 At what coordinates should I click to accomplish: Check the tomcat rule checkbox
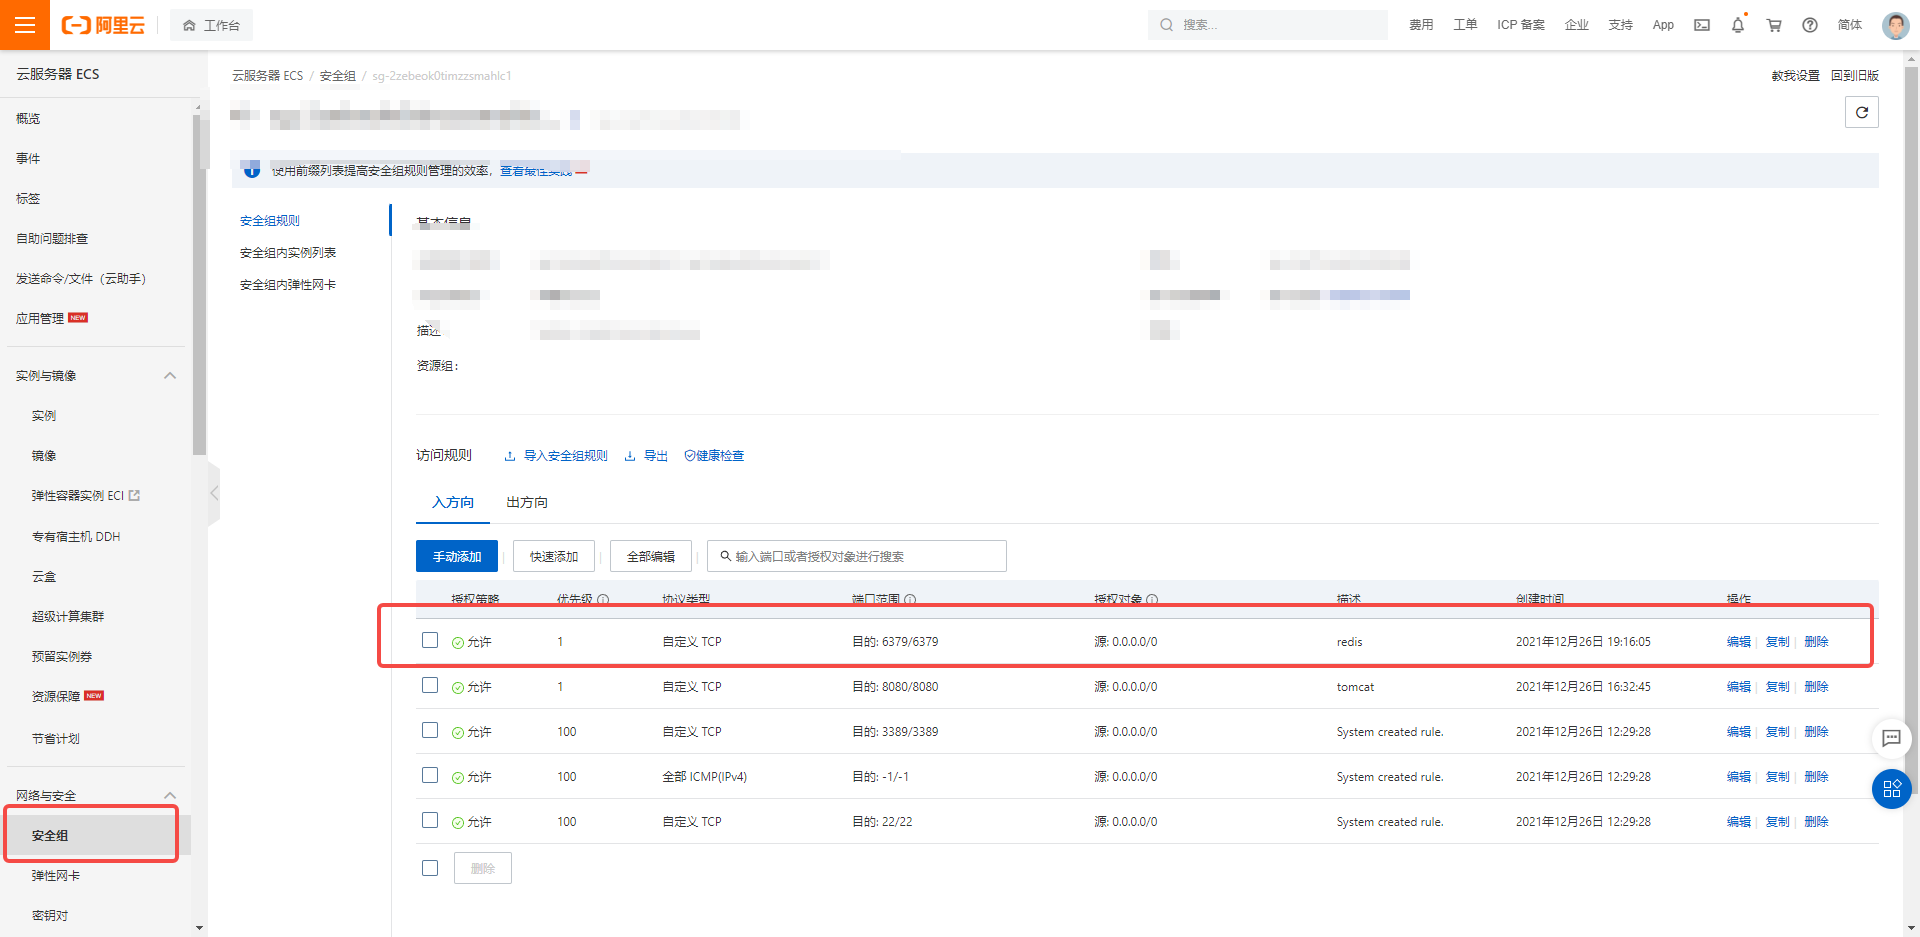430,685
